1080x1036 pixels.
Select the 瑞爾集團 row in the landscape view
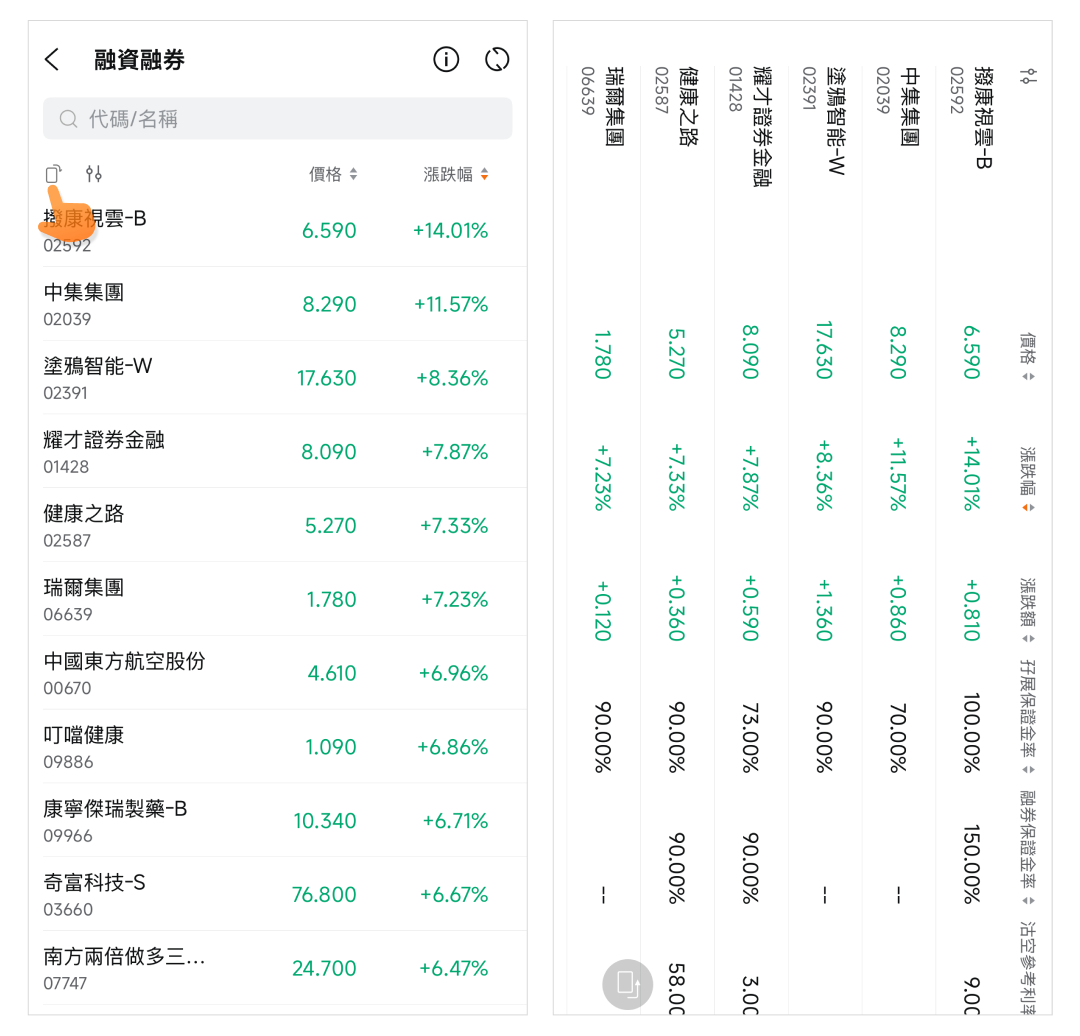pyautogui.click(x=601, y=500)
